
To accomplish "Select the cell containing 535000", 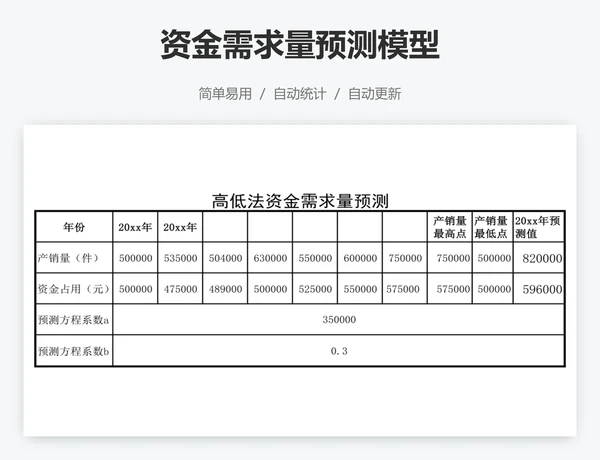I will (x=180, y=258).
